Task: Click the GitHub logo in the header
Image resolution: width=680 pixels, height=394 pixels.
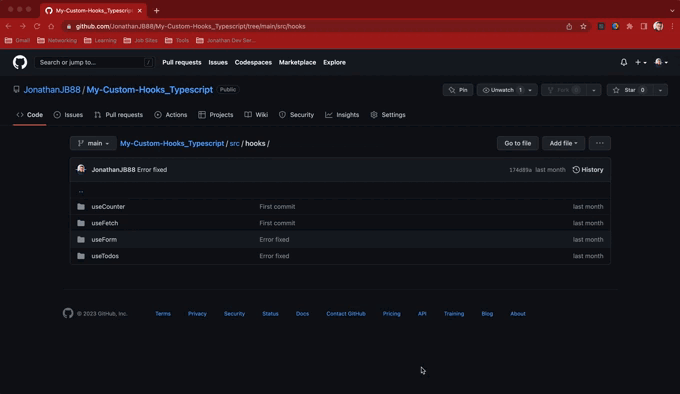Action: [20, 62]
